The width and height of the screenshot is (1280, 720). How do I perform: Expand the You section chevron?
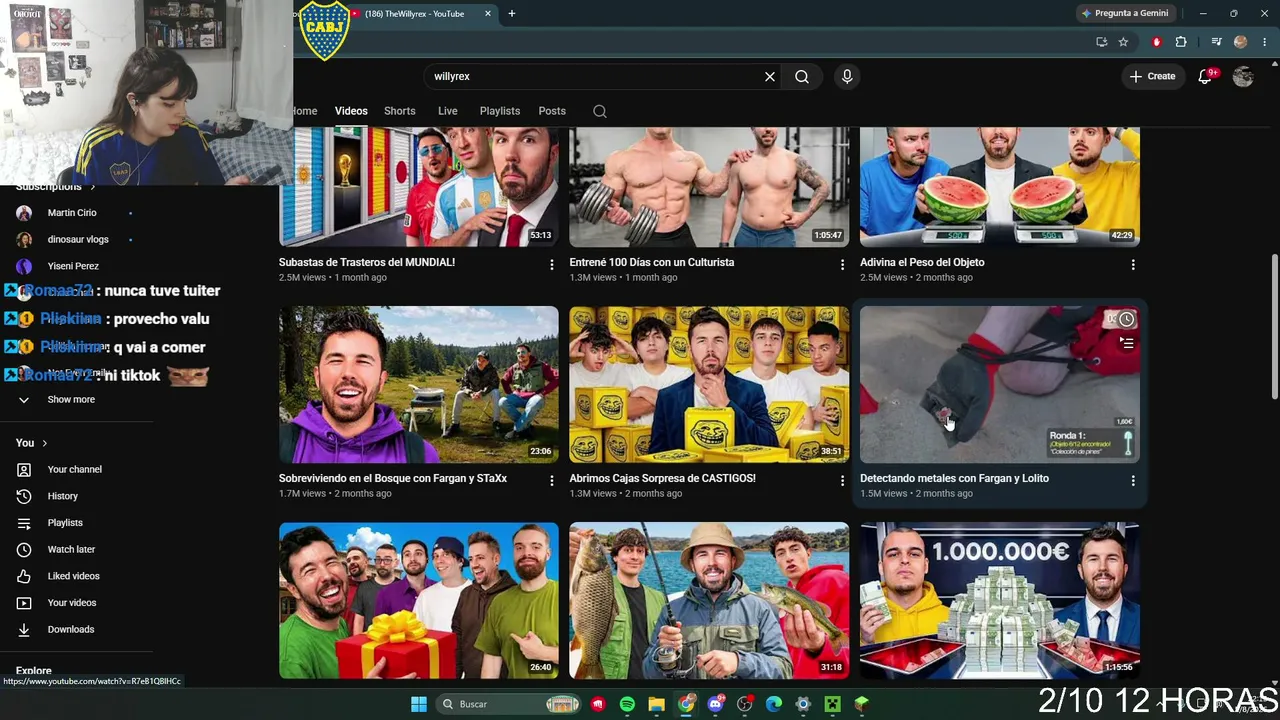[x=44, y=443]
